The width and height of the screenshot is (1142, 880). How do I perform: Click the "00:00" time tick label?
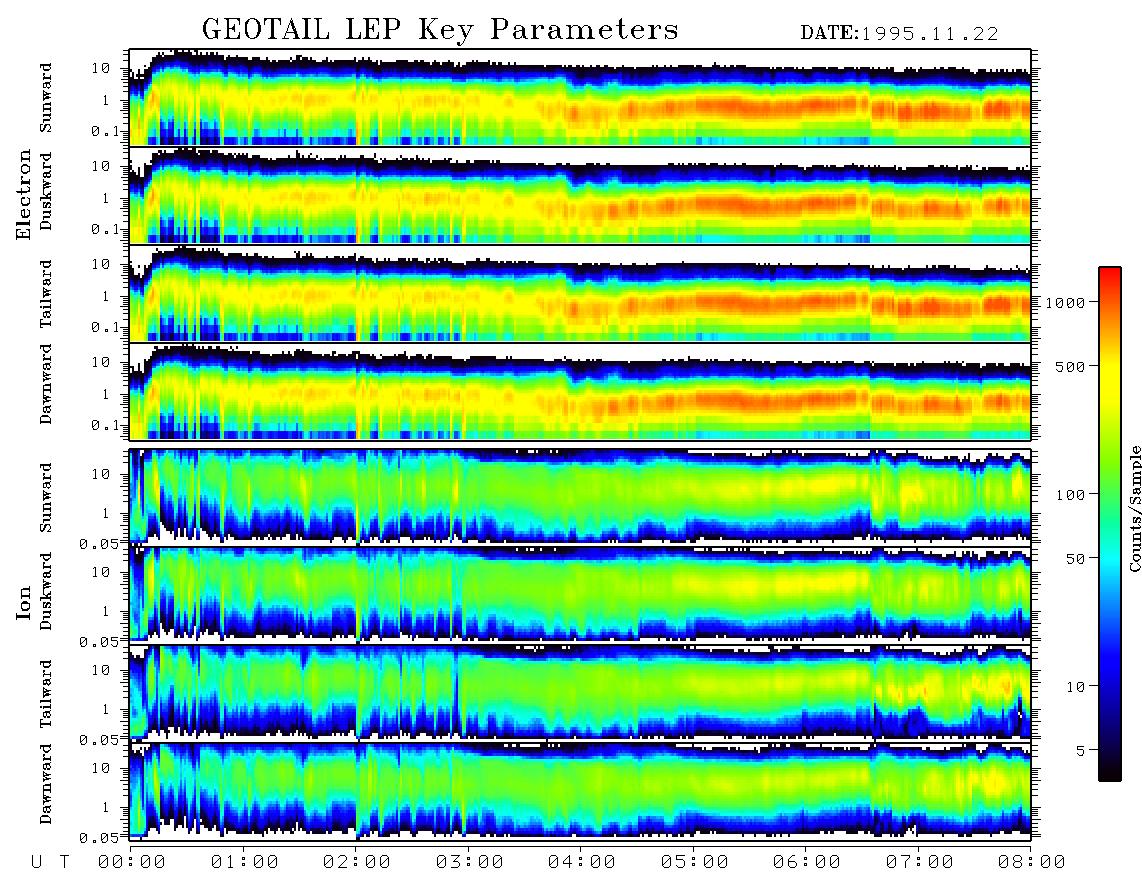(x=132, y=862)
